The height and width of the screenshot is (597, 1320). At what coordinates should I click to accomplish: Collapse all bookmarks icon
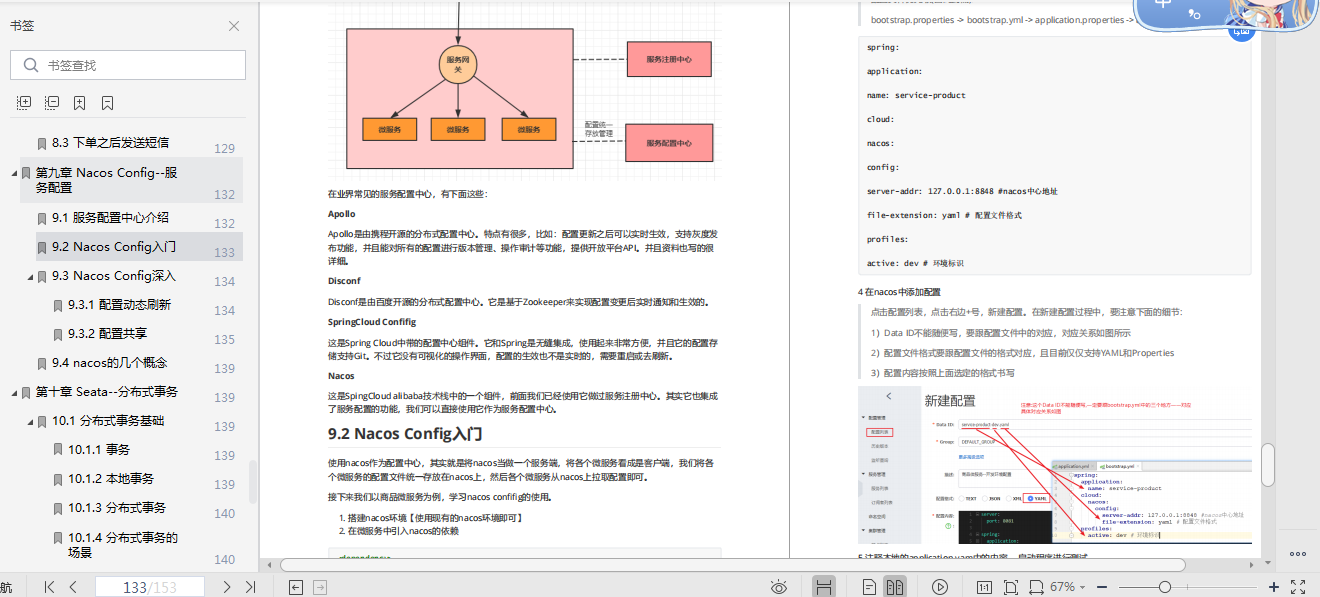point(52,103)
